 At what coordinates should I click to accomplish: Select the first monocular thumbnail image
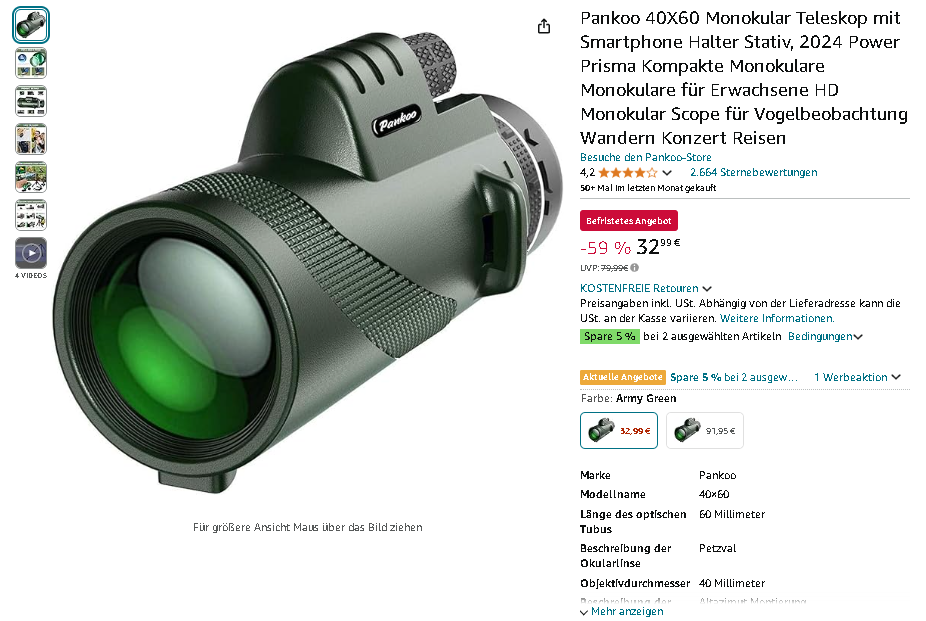tap(31, 25)
